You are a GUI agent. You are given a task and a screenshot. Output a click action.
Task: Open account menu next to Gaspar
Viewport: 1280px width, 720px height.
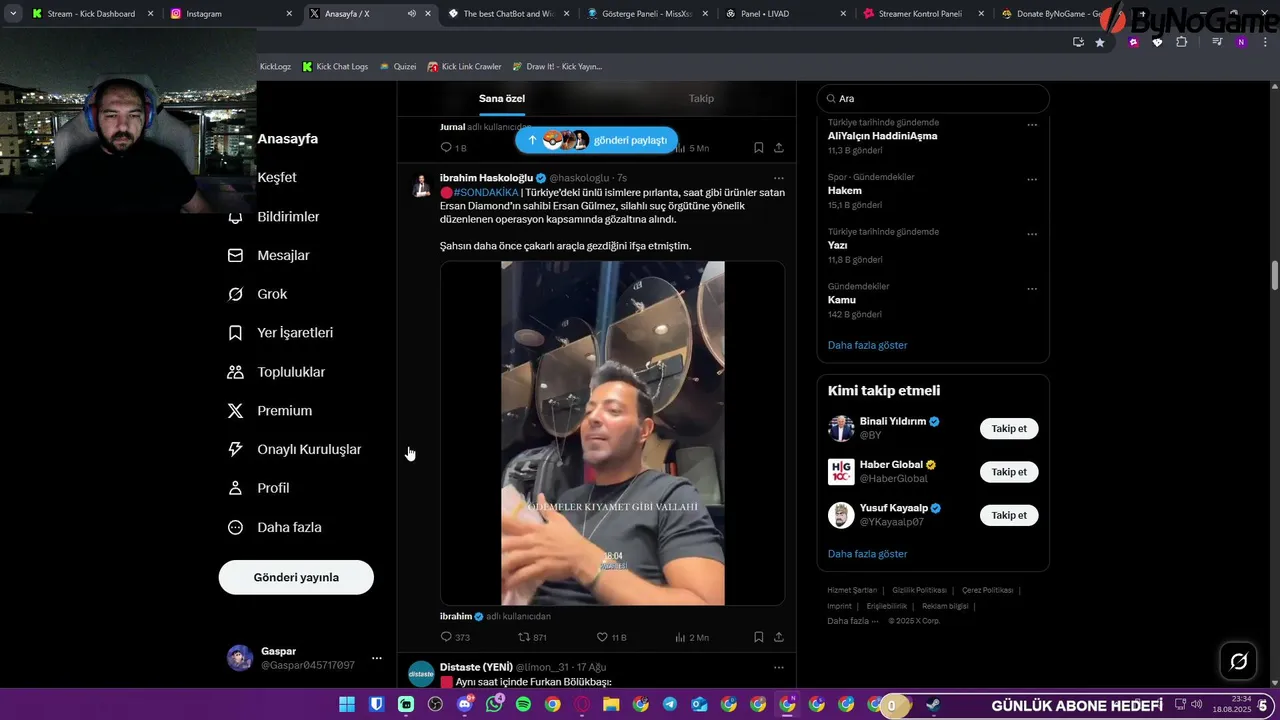coord(377,658)
